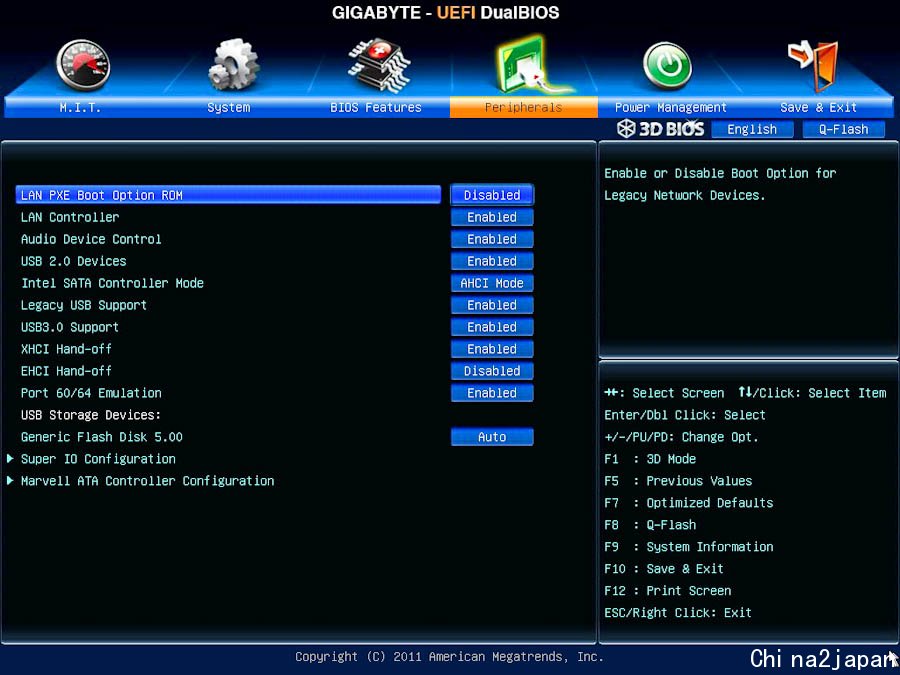Expand Super IO Configuration arrow
This screenshot has width=900, height=675.
[10, 459]
